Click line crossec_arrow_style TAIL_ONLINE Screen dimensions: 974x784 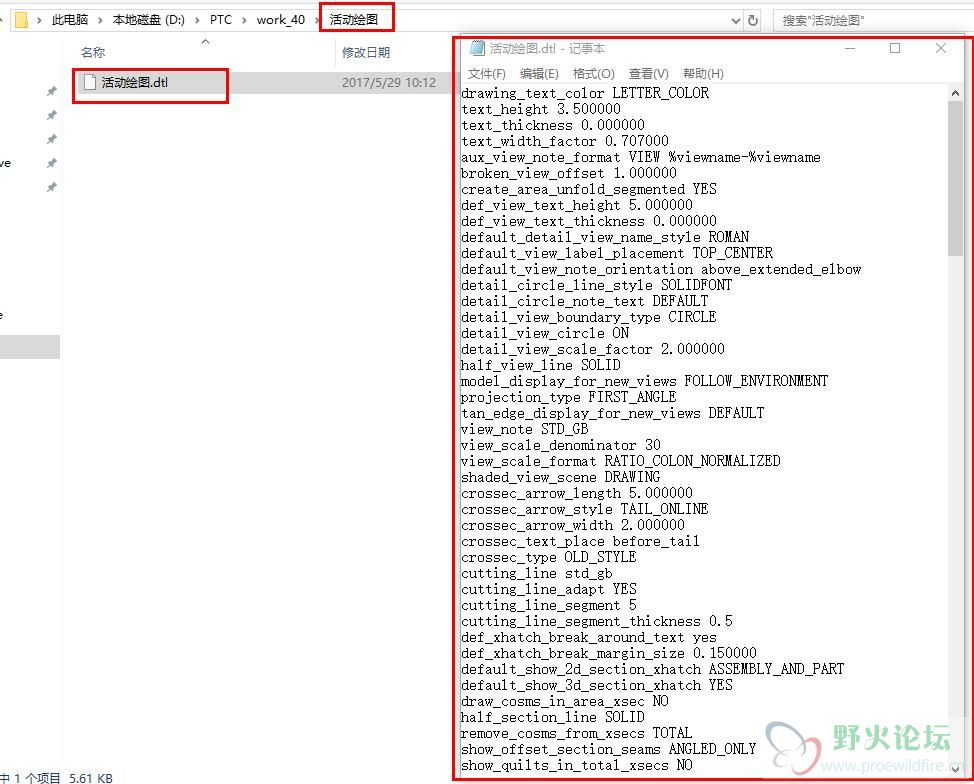585,509
